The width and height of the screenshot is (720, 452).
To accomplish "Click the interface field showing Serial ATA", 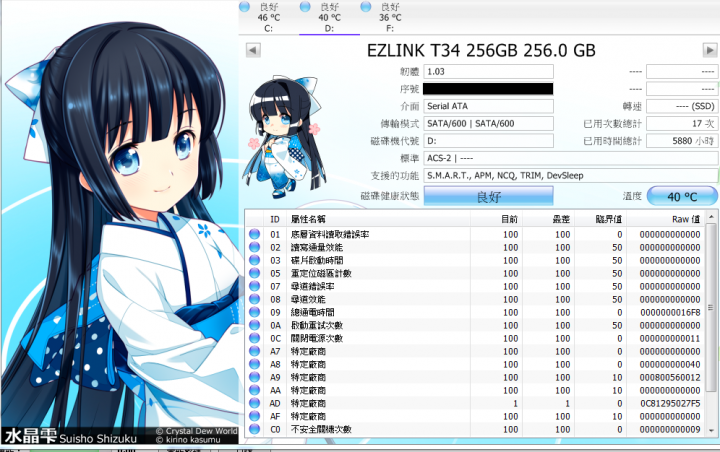I will 488,106.
